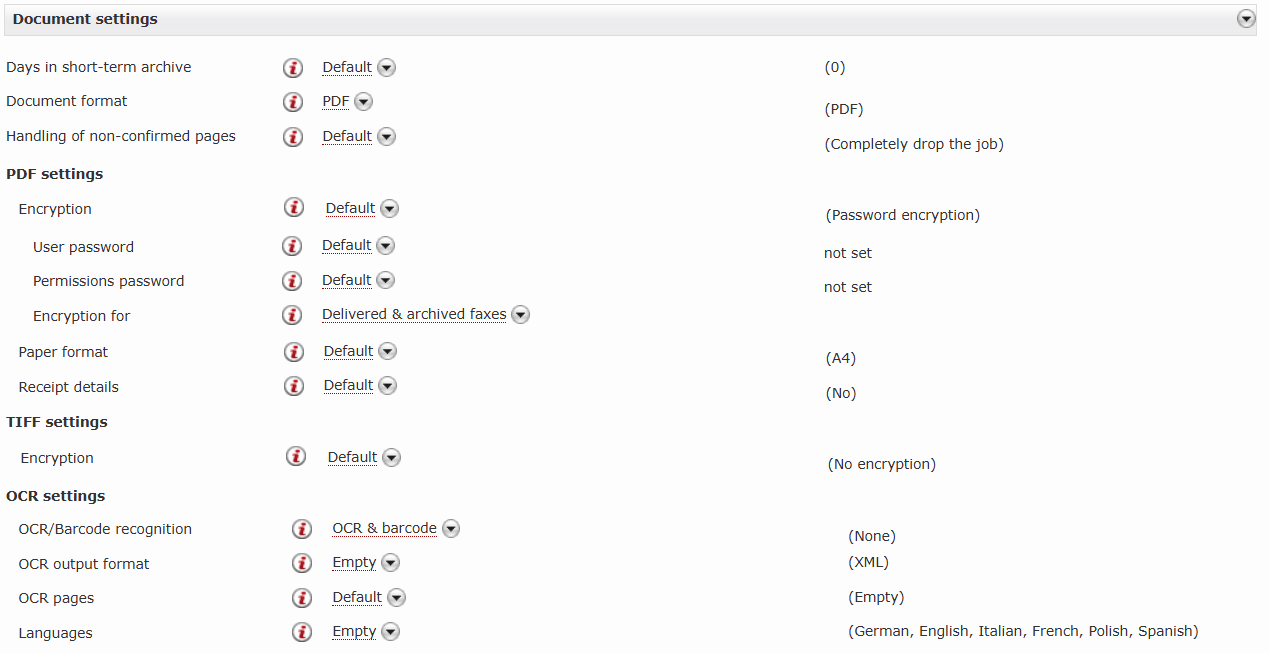Show info for OCR/Barcode recognition

coord(302,529)
